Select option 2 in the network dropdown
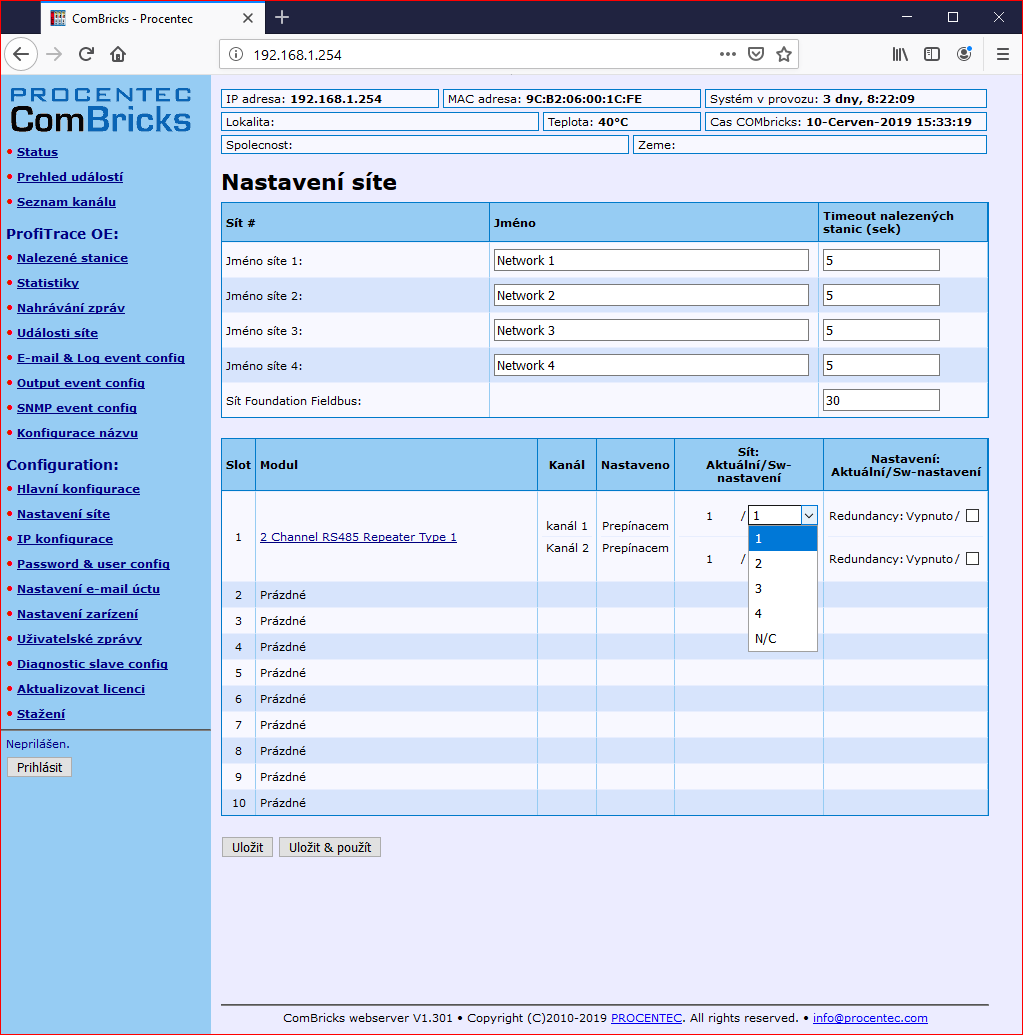This screenshot has height=1035, width=1023. [783, 563]
